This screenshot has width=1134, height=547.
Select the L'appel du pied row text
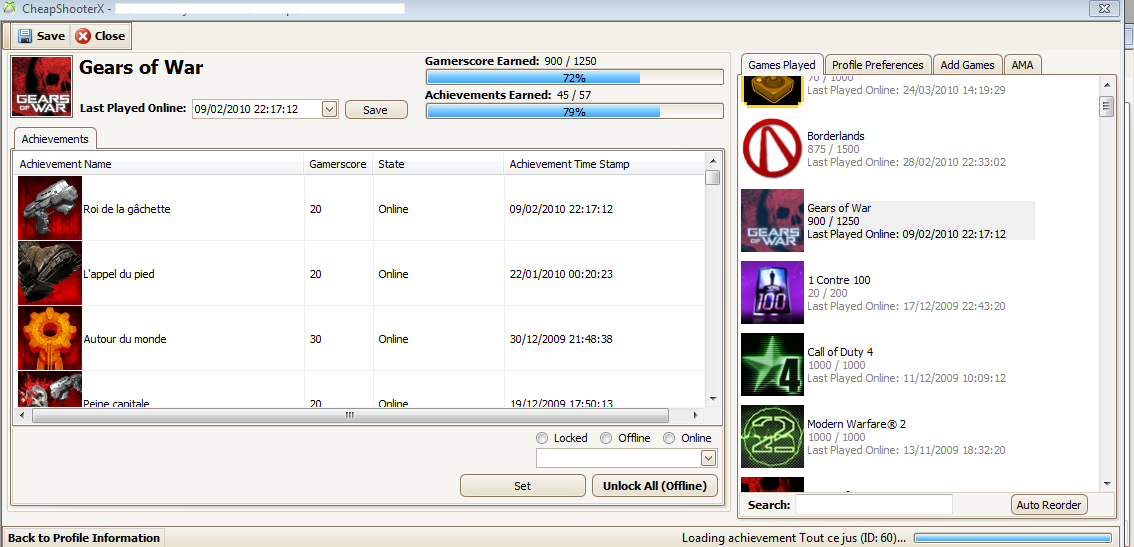119,274
